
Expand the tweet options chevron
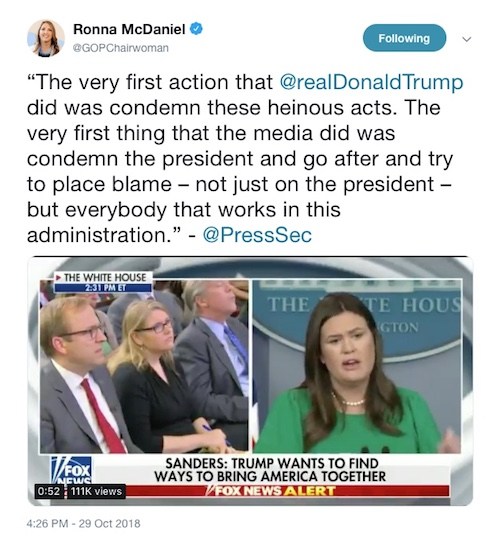[x=466, y=39]
